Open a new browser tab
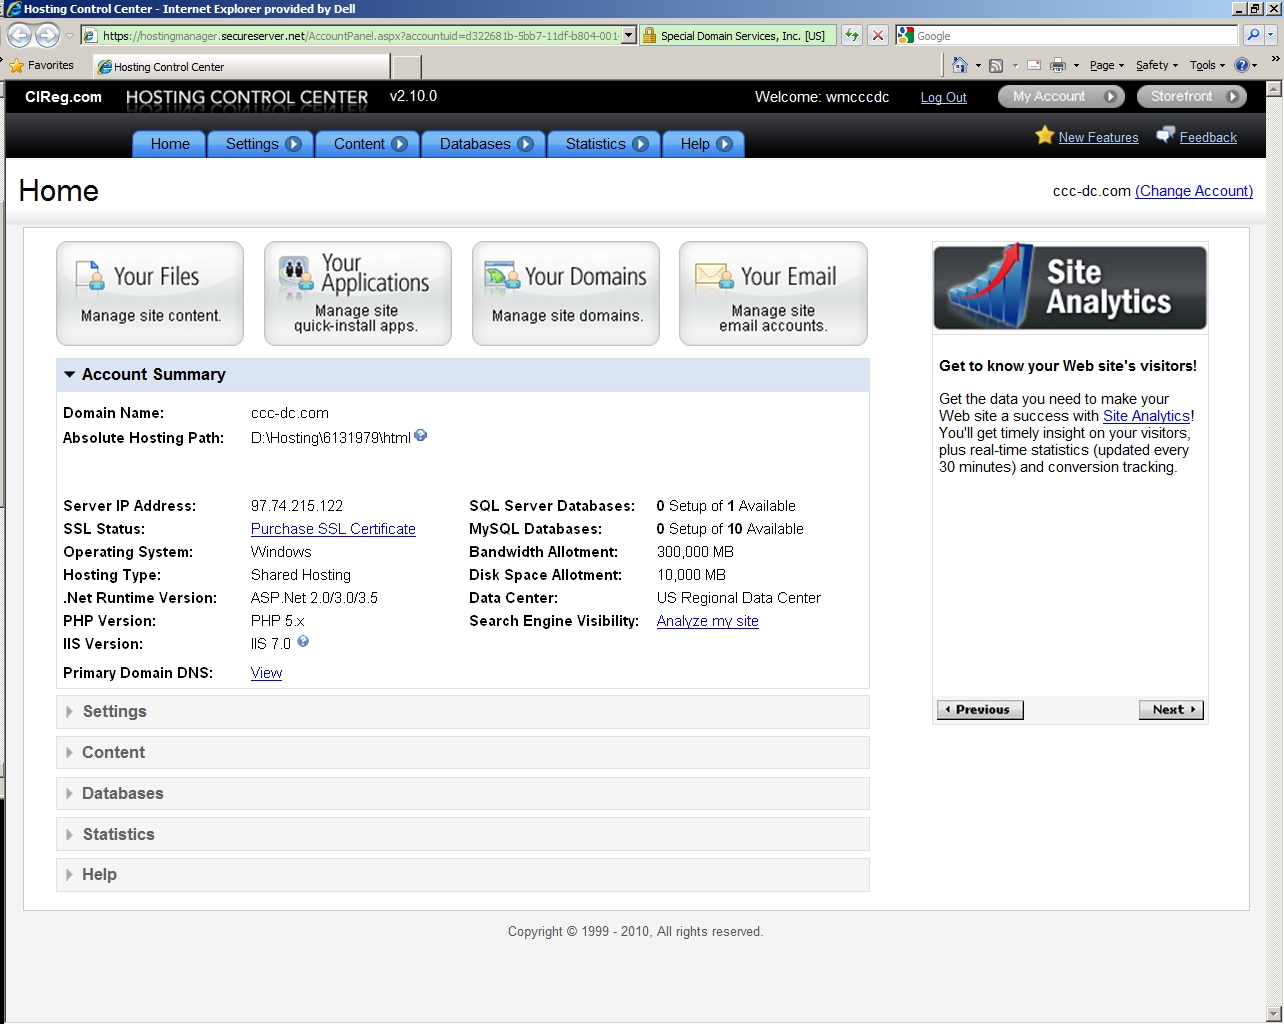This screenshot has width=1284, height=1024. click(x=406, y=67)
